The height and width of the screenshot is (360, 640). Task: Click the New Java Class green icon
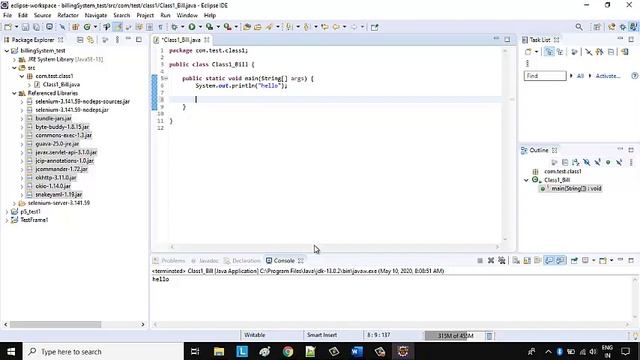pos(87,27)
